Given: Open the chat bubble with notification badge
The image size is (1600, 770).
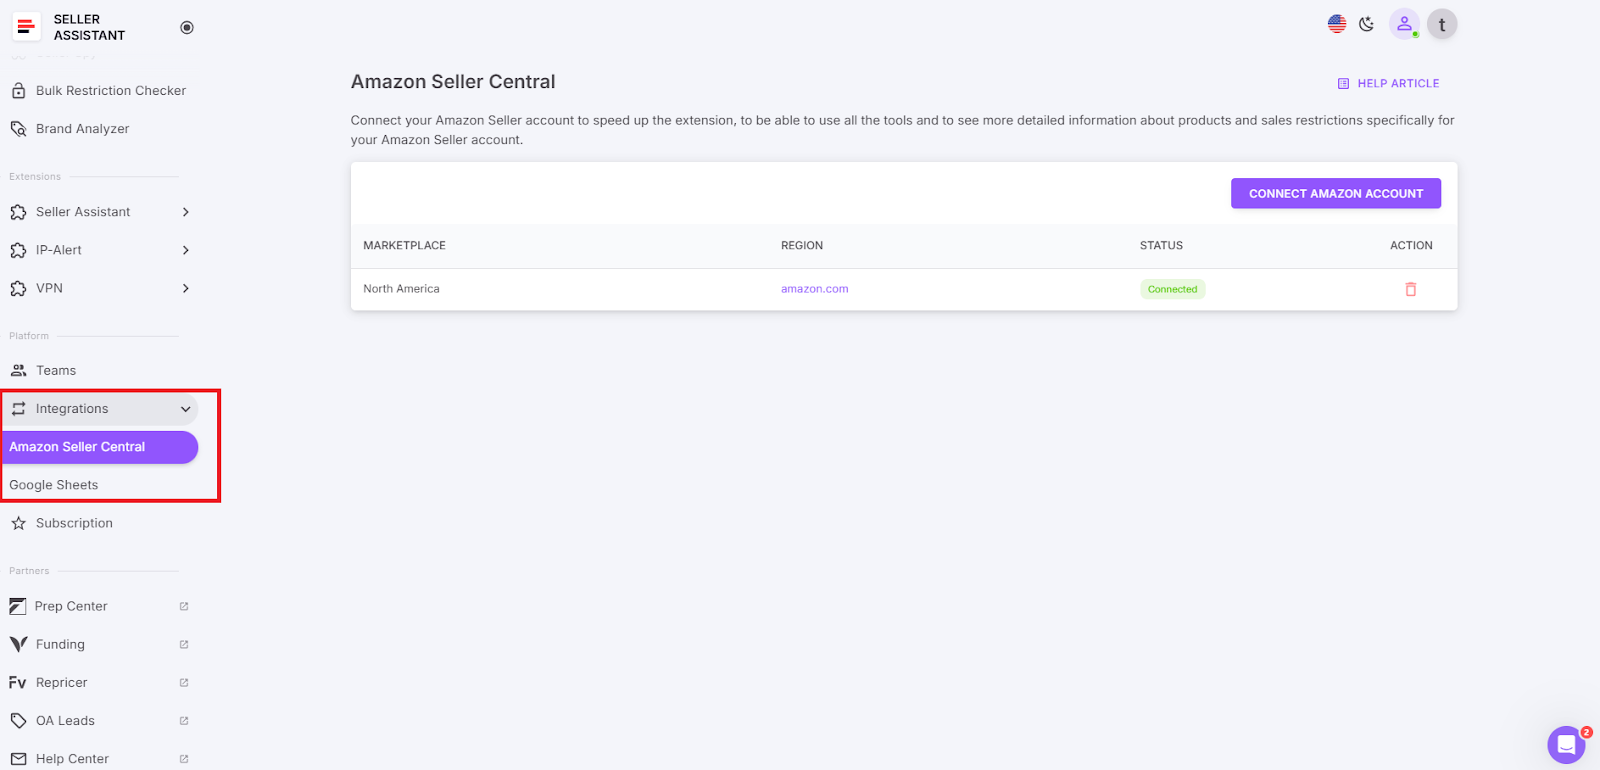Looking at the screenshot, I should pos(1565,744).
